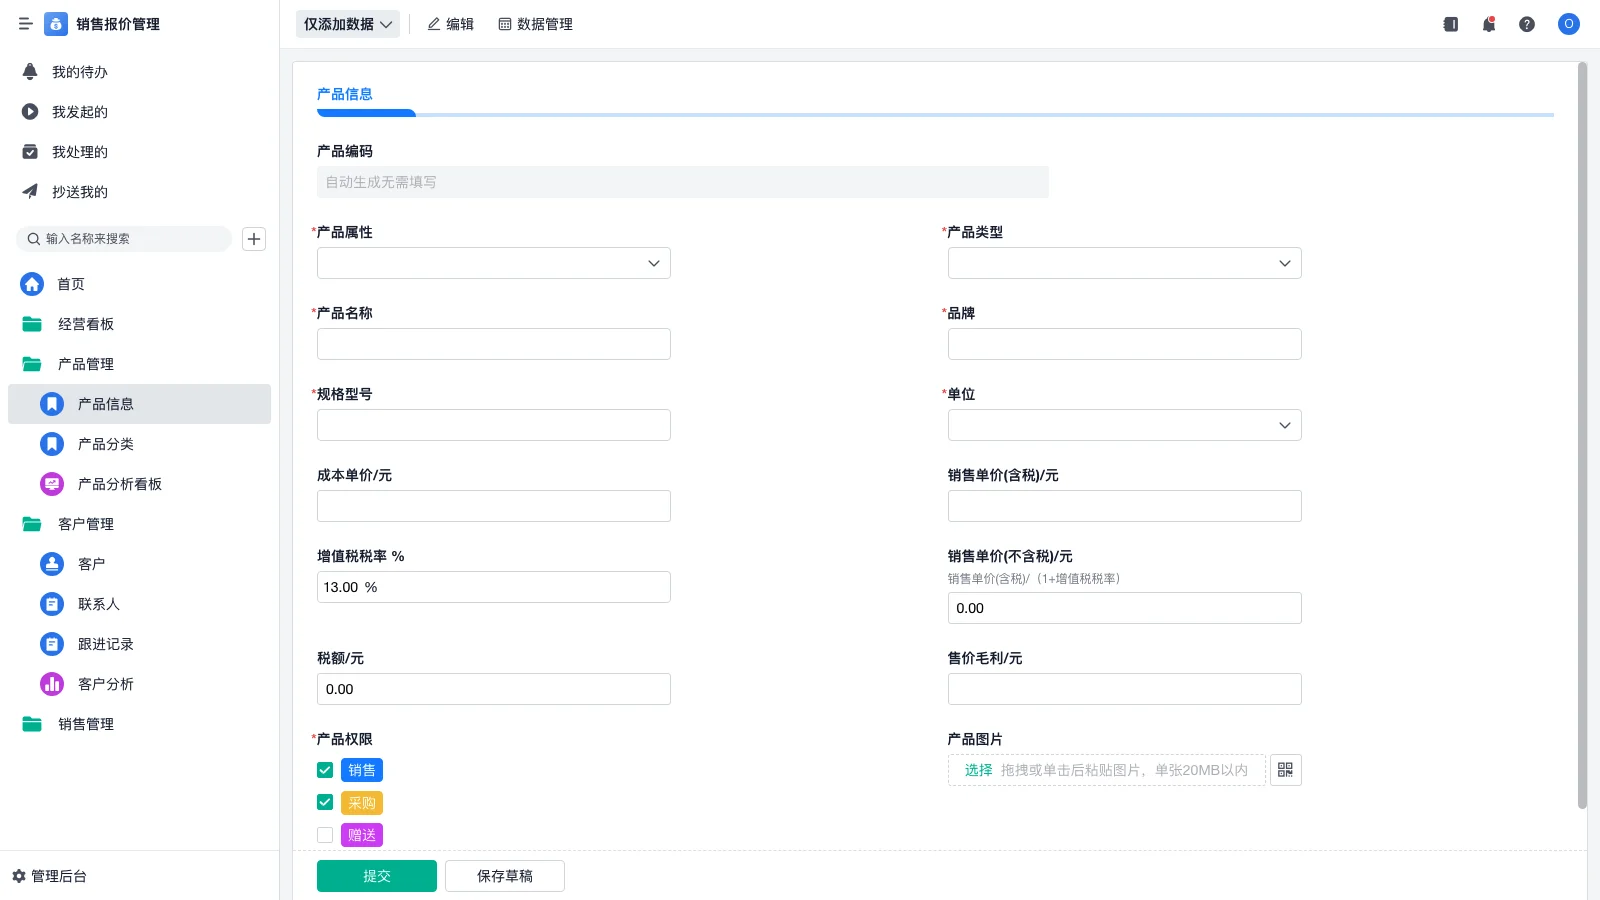This screenshot has width=1600, height=900.
Task: Select 联系人 in the sidebar
Action: pyautogui.click(x=139, y=604)
